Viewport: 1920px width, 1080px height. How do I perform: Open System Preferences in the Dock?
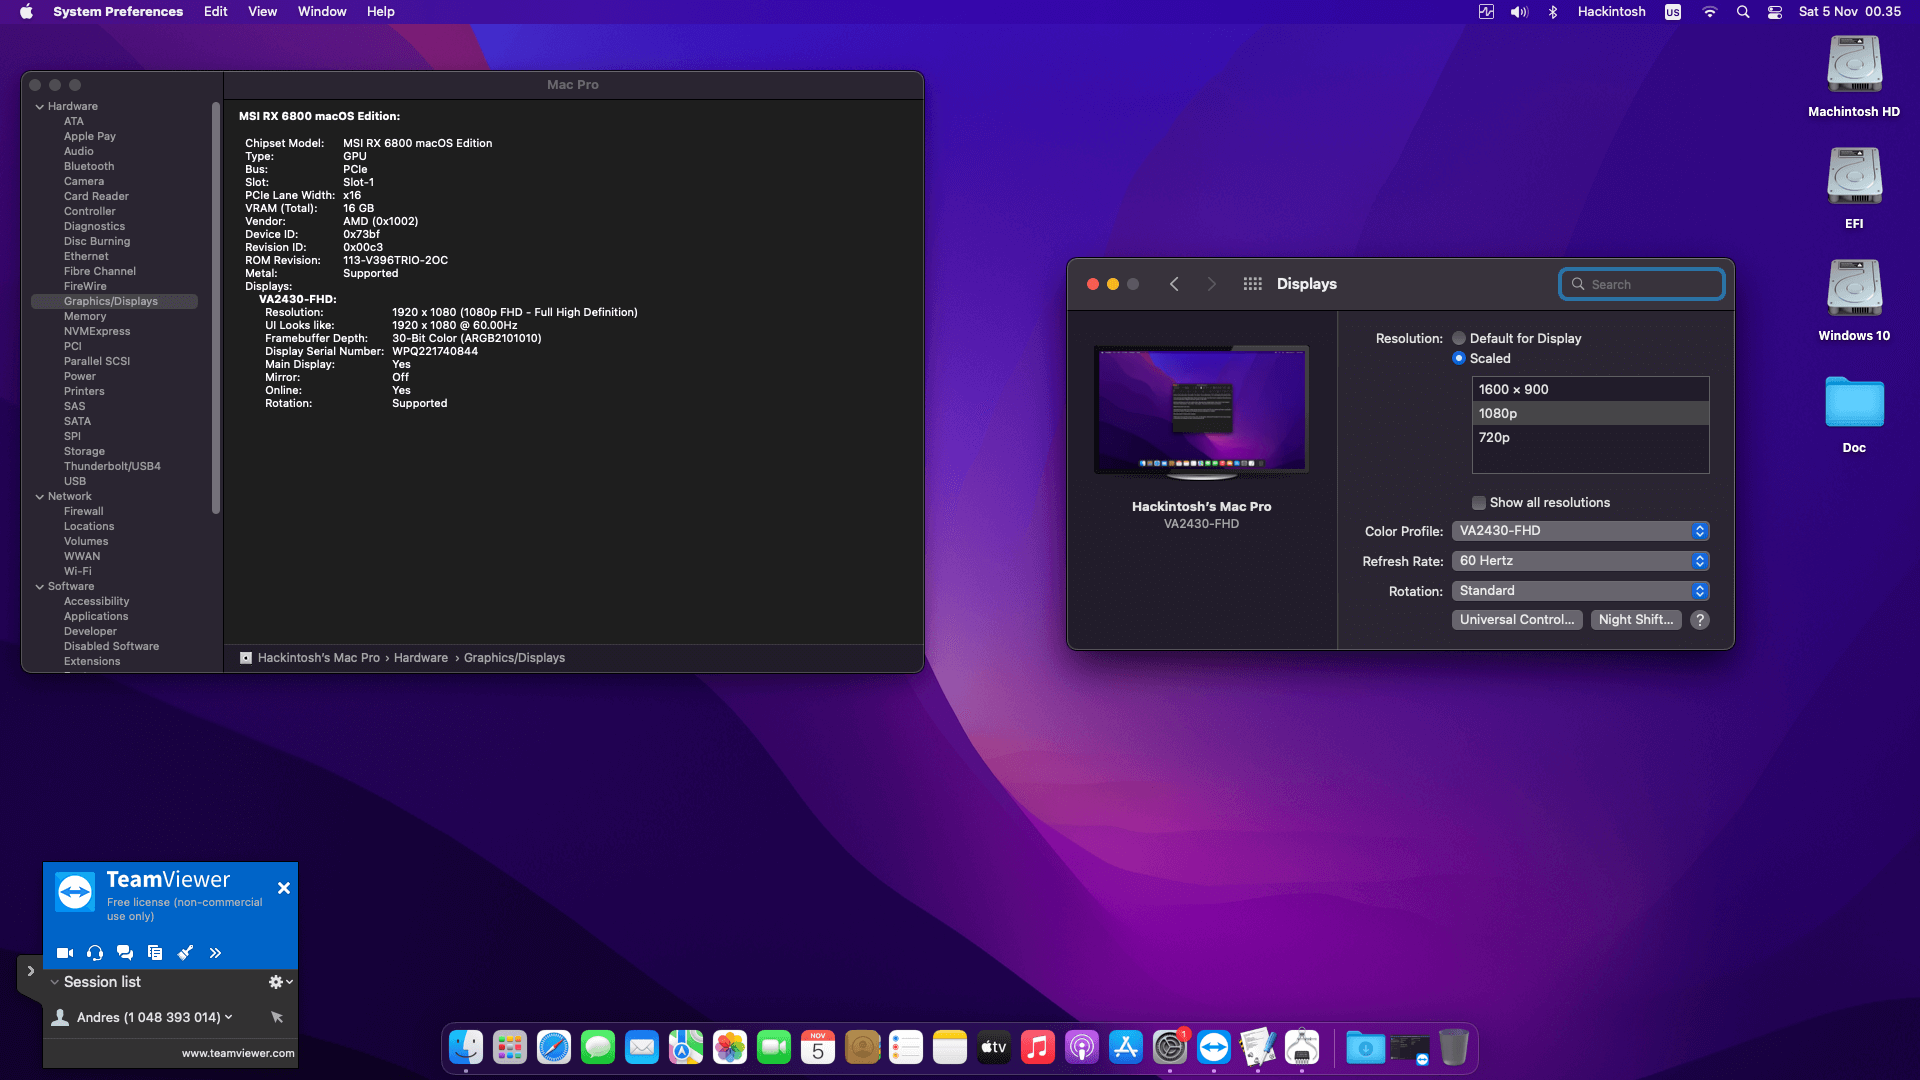point(1170,1047)
